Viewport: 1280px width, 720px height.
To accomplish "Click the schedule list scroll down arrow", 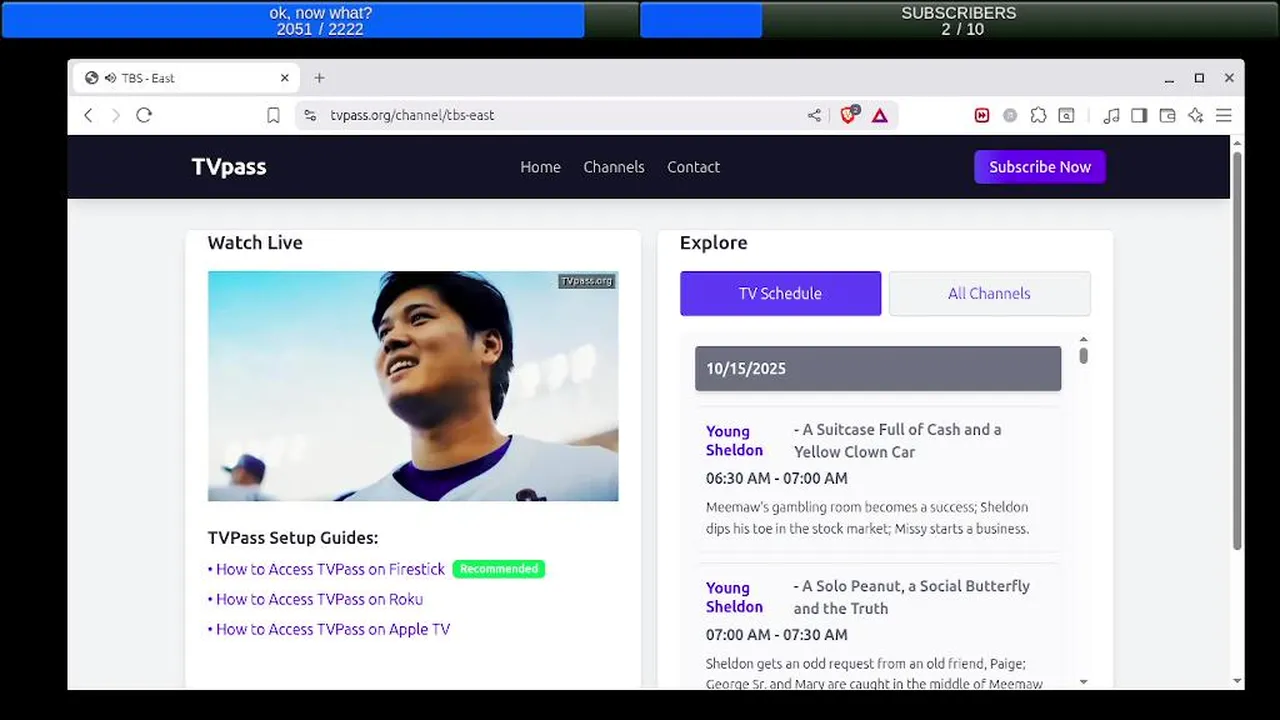I will (x=1083, y=681).
